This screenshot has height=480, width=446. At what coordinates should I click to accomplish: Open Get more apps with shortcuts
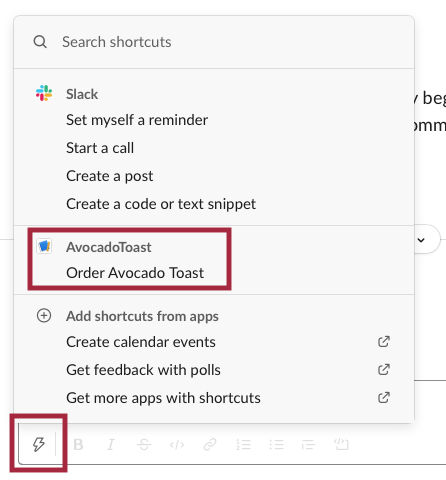click(214, 398)
